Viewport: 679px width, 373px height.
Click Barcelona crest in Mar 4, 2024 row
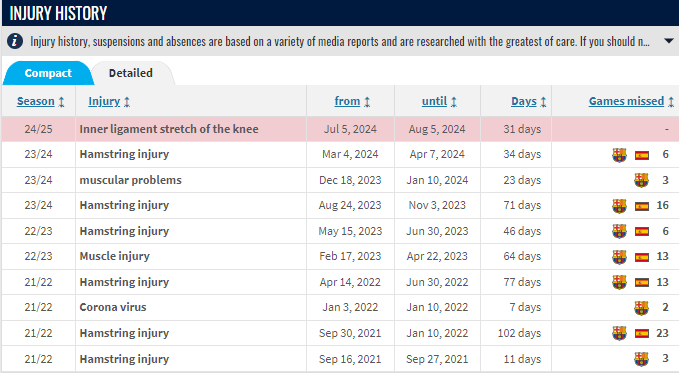pyautogui.click(x=619, y=155)
